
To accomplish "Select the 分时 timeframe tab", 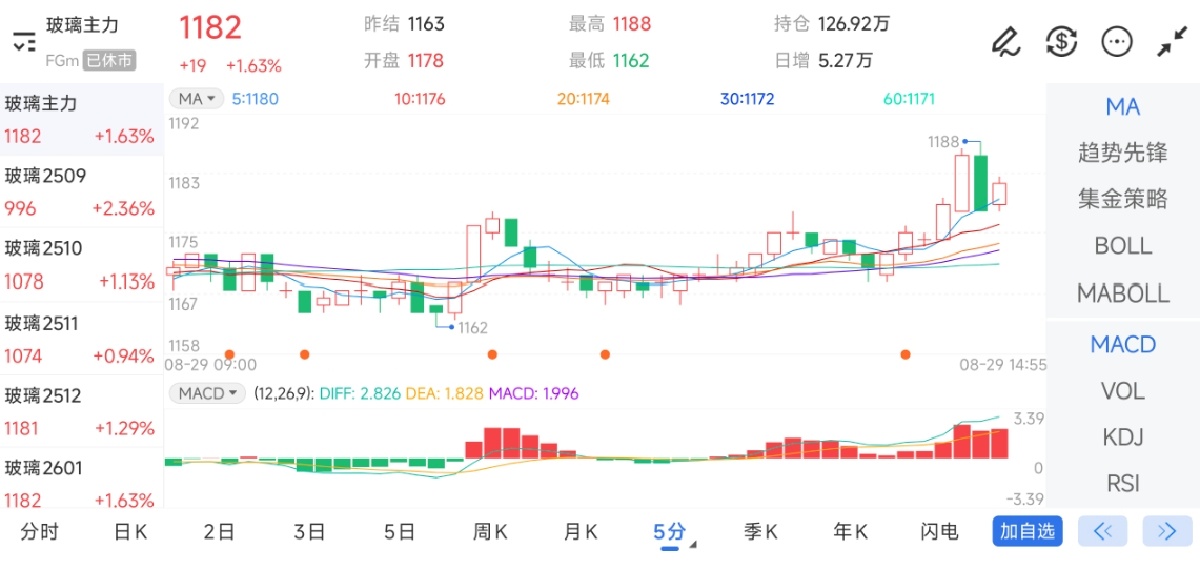I will pos(39,531).
